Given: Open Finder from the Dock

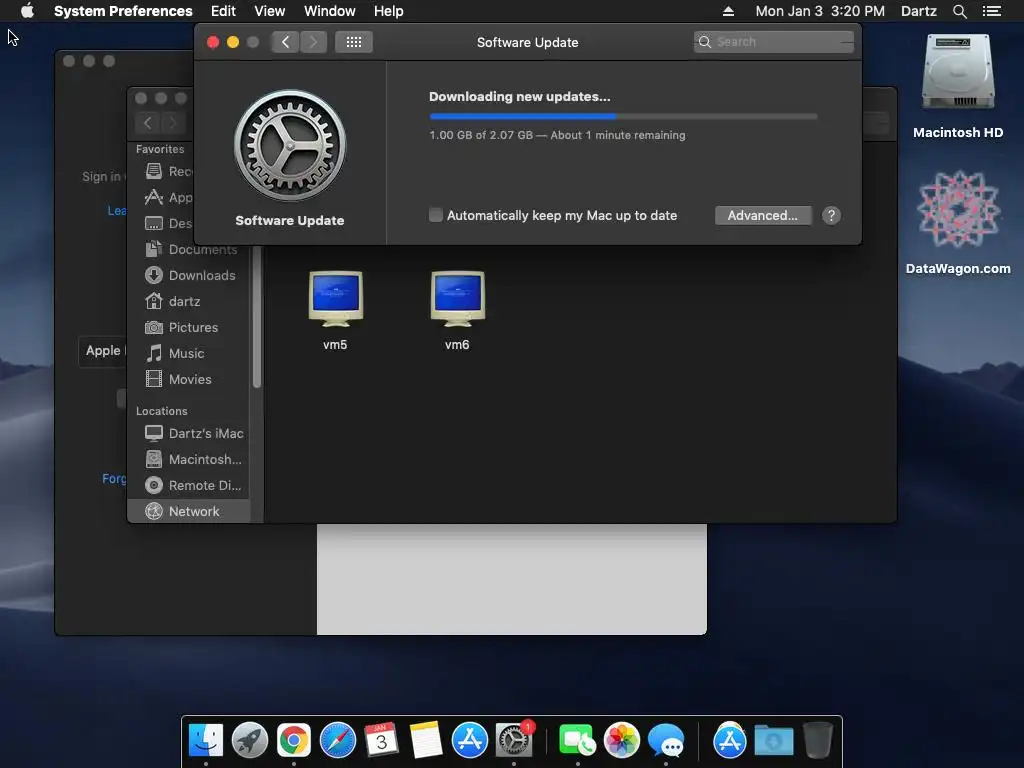Looking at the screenshot, I should pos(206,741).
